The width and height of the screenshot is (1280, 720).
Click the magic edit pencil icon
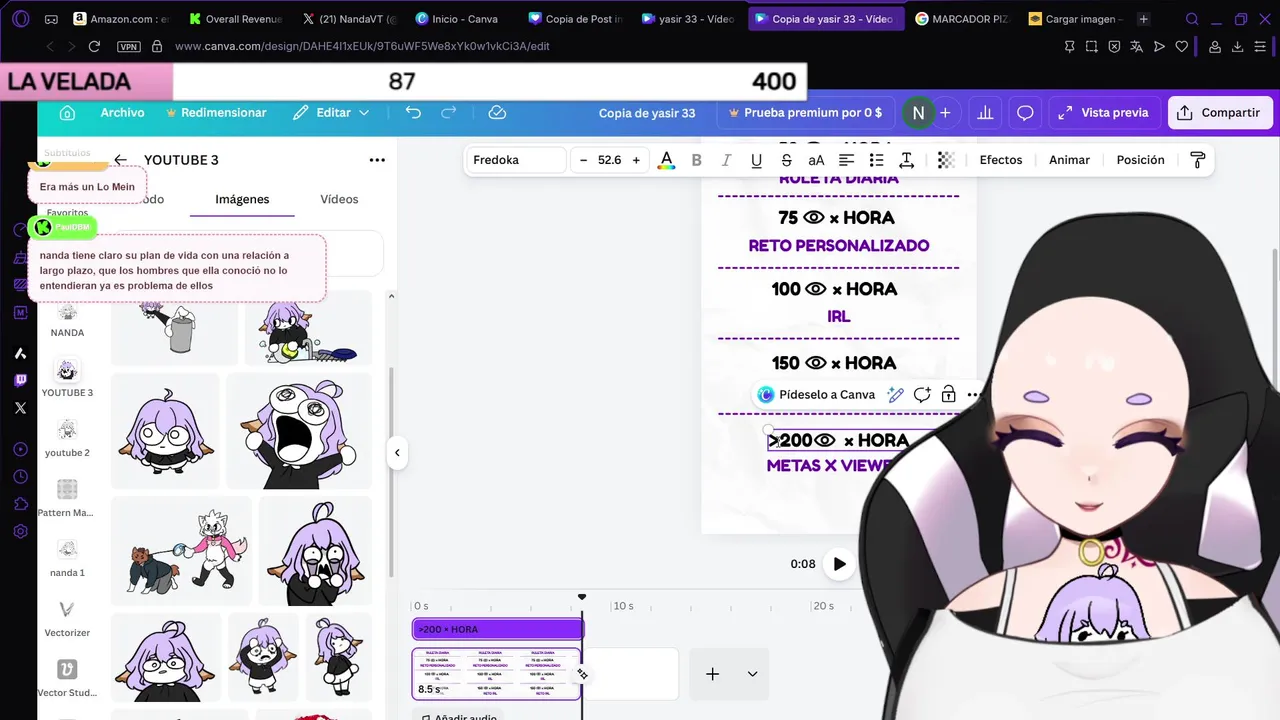pos(896,395)
